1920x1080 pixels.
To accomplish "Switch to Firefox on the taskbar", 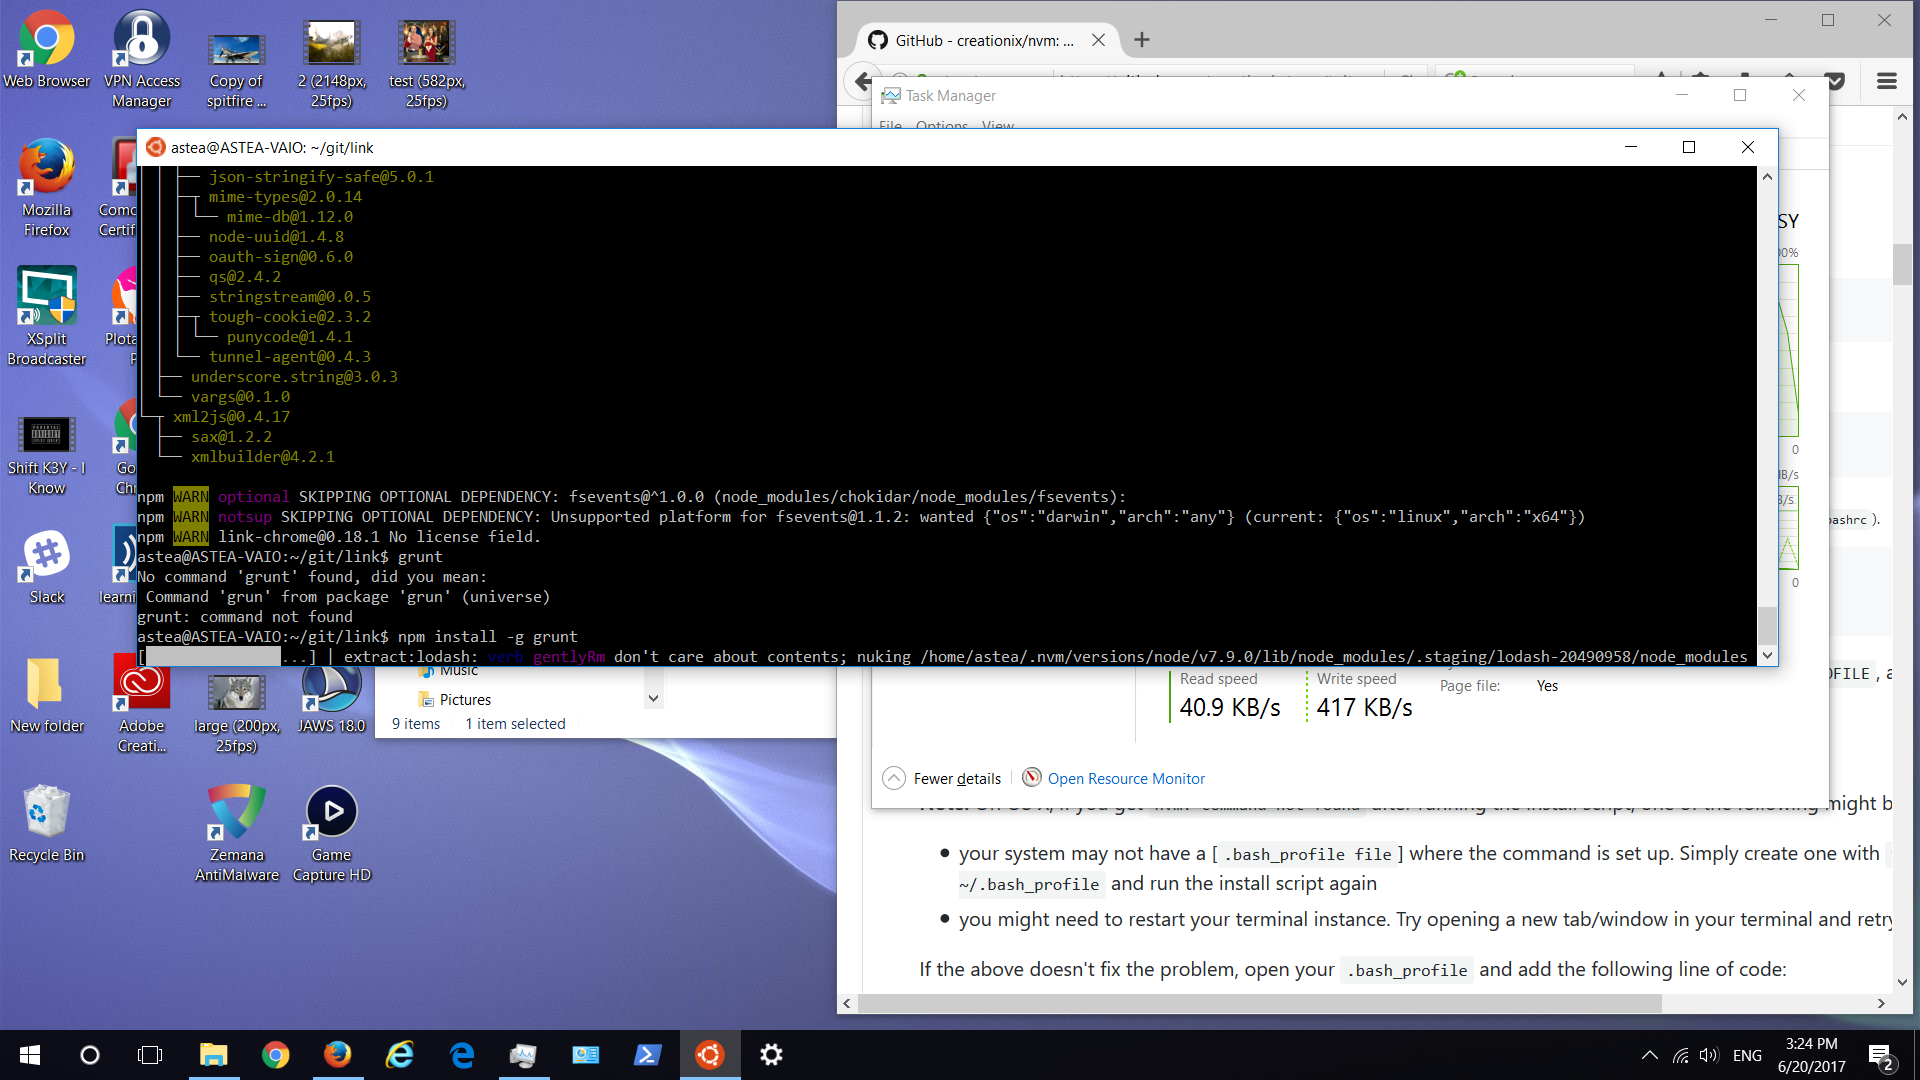I will [x=337, y=1055].
